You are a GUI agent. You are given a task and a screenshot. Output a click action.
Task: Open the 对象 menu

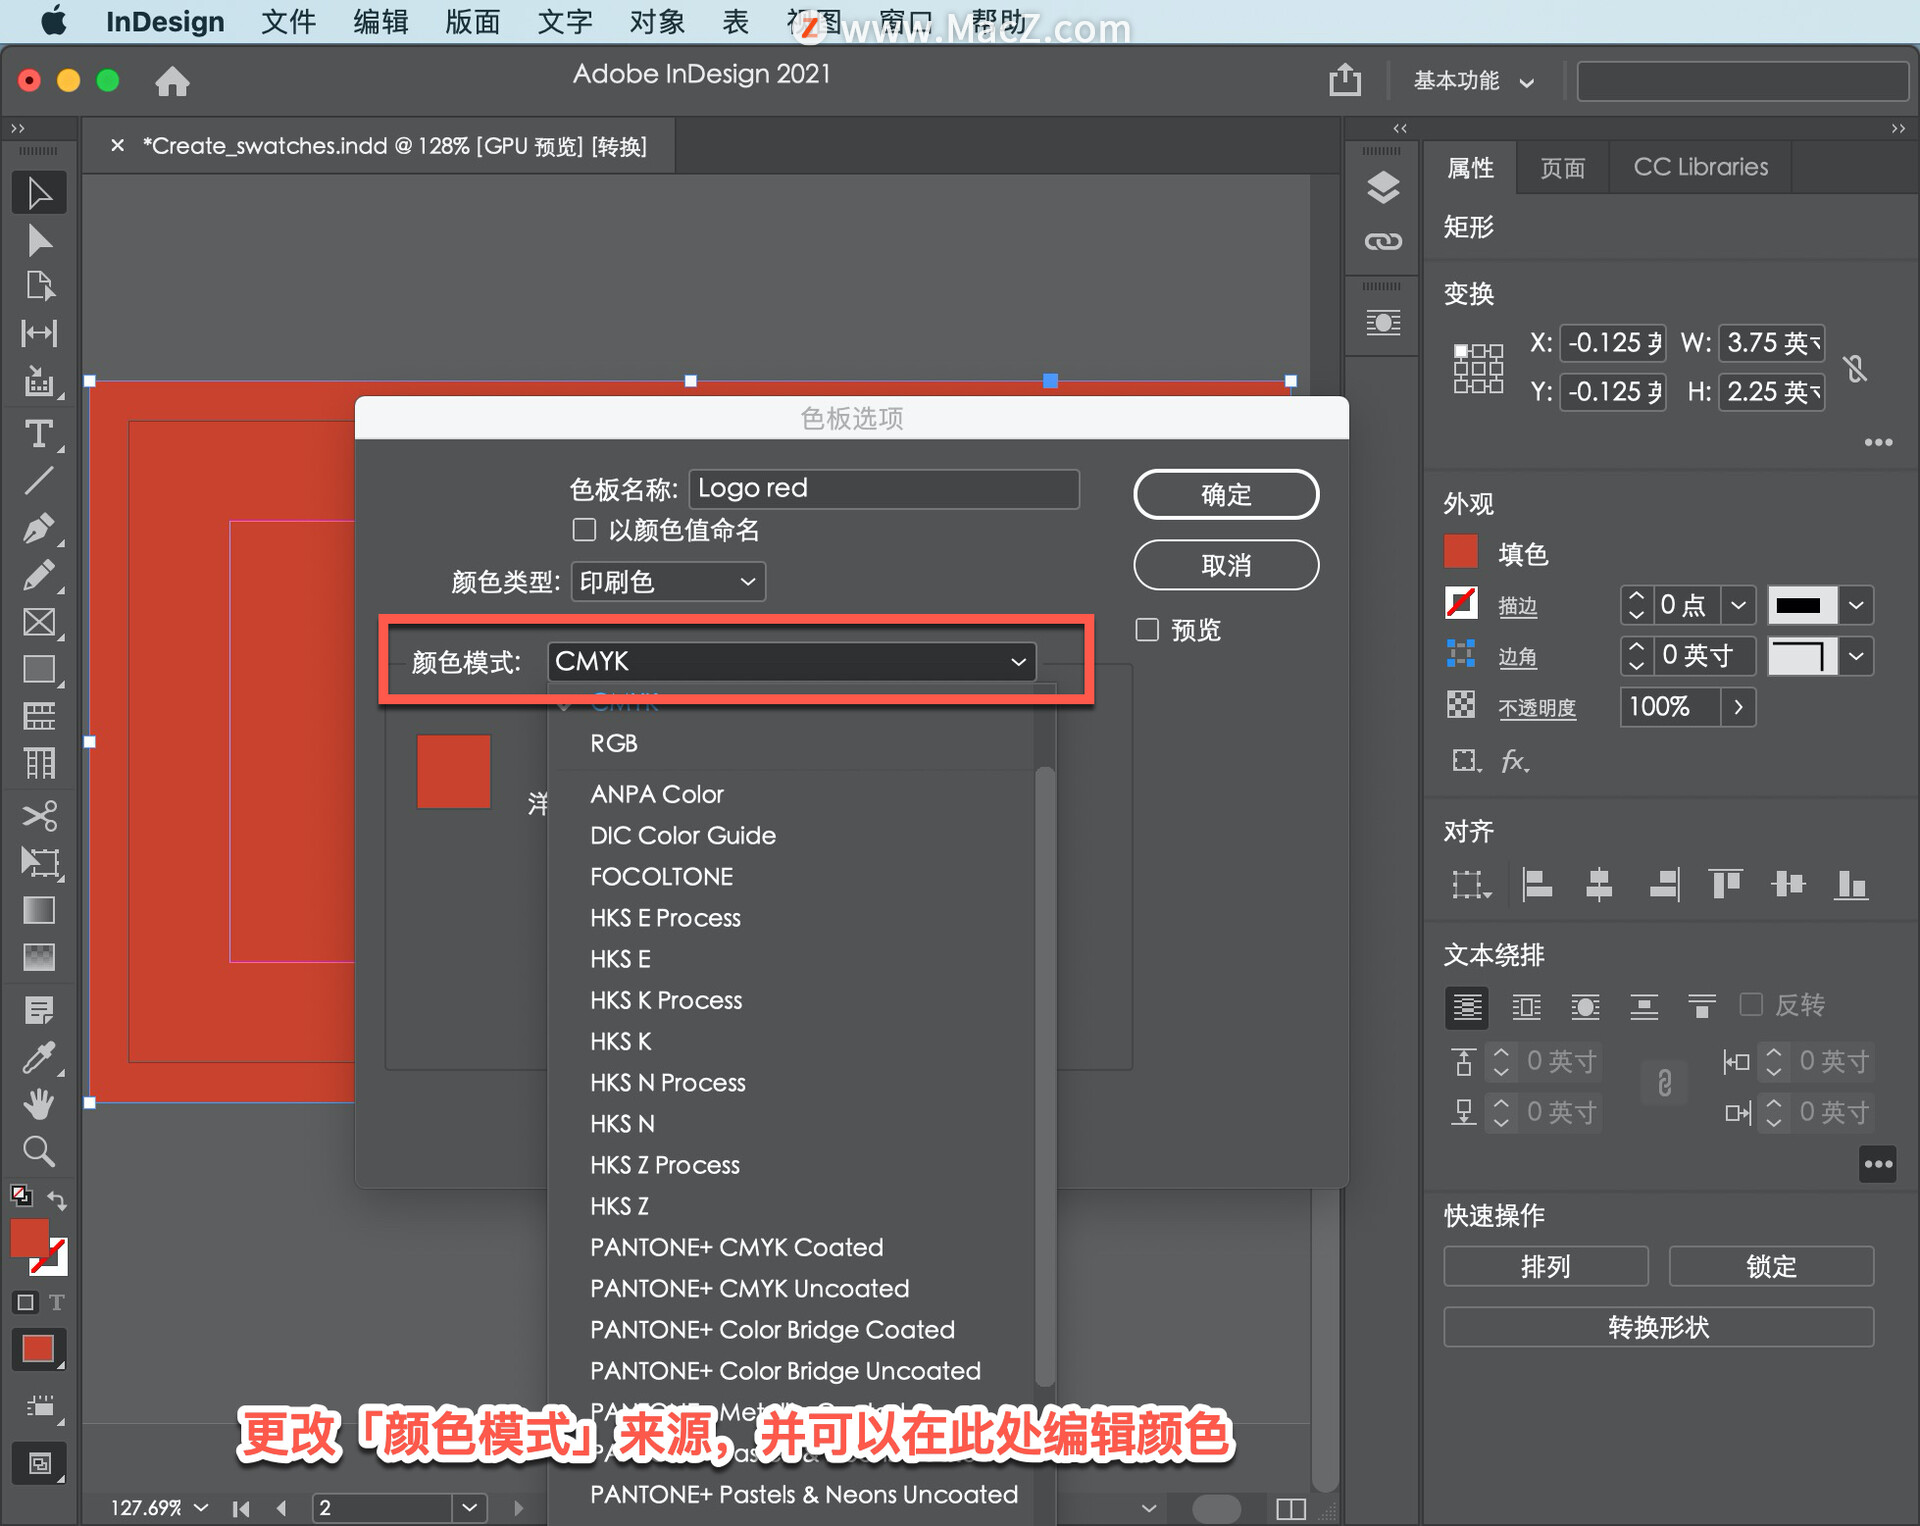(656, 21)
